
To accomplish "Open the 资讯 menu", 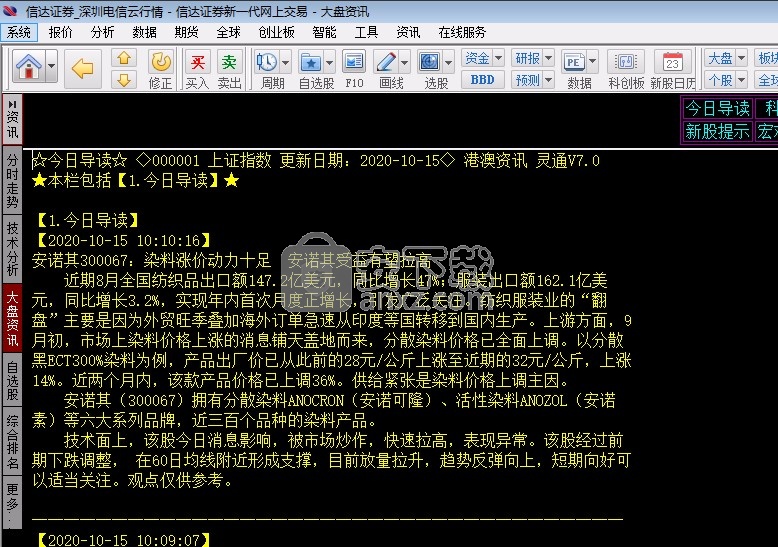I will point(408,32).
